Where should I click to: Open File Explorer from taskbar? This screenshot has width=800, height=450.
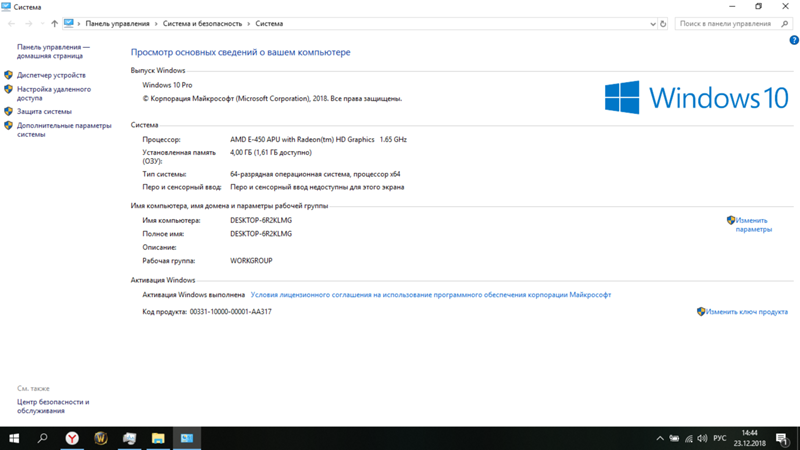158,438
